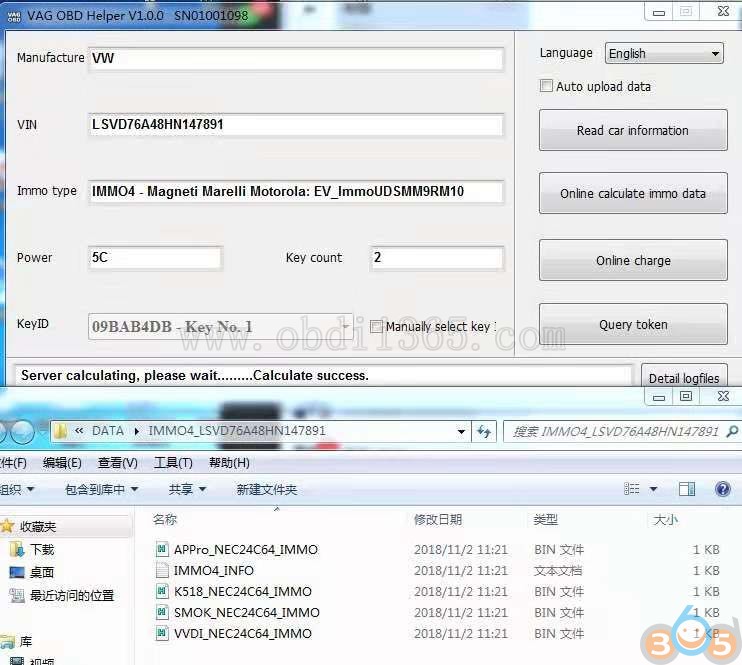
Task: Select the VVDI_NEC24C64_IMMO file
Action: click(243, 633)
